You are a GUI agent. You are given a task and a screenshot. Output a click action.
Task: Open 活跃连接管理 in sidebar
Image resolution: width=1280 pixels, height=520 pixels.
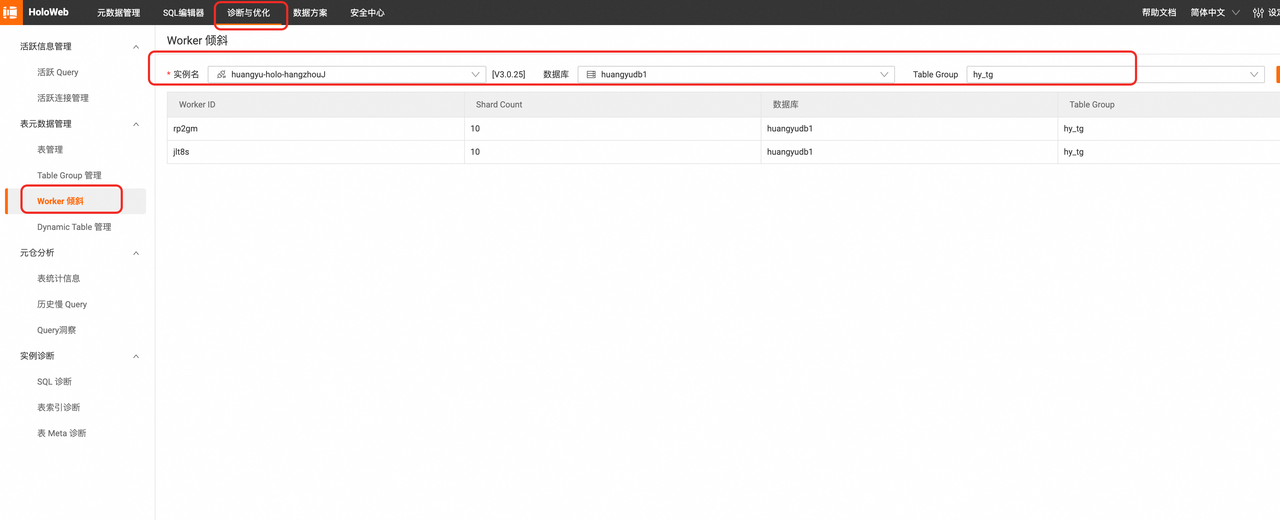(x=63, y=98)
